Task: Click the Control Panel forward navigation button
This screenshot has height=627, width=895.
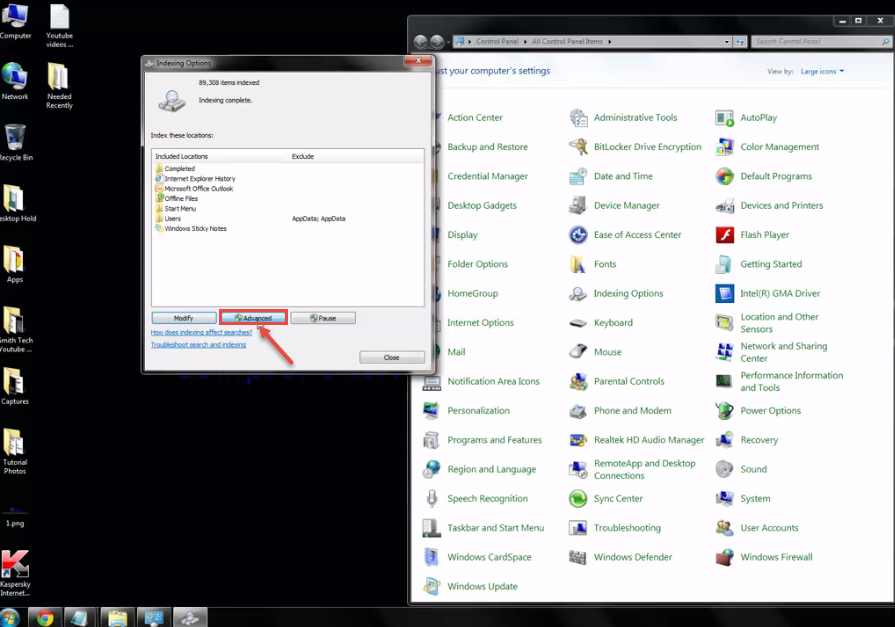Action: pyautogui.click(x=437, y=42)
